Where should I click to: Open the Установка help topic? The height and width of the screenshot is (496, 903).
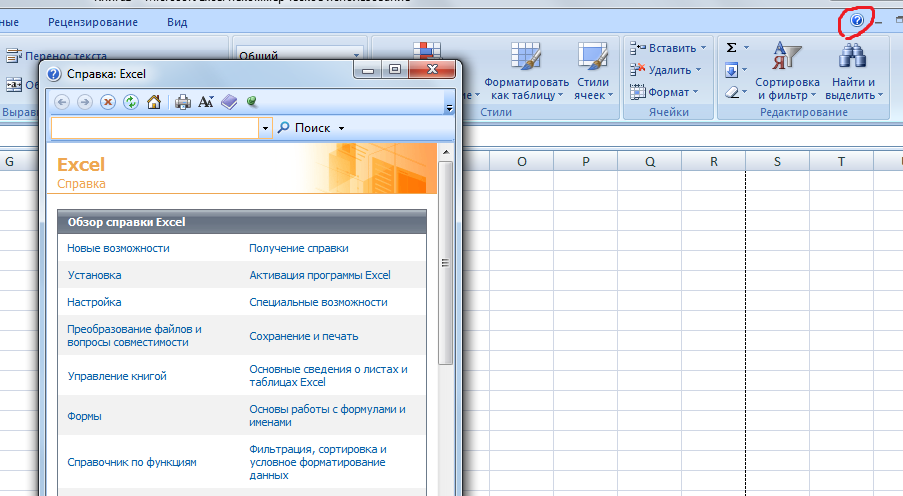[94, 275]
